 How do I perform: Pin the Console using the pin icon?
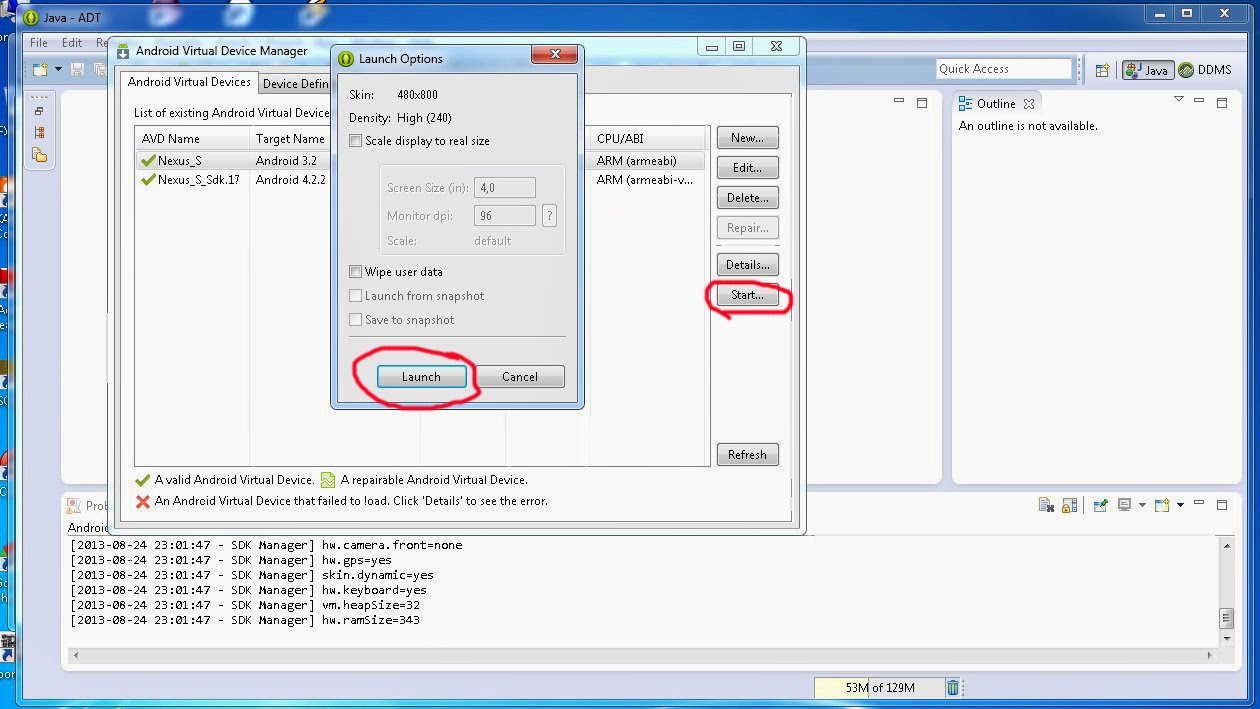click(1100, 504)
